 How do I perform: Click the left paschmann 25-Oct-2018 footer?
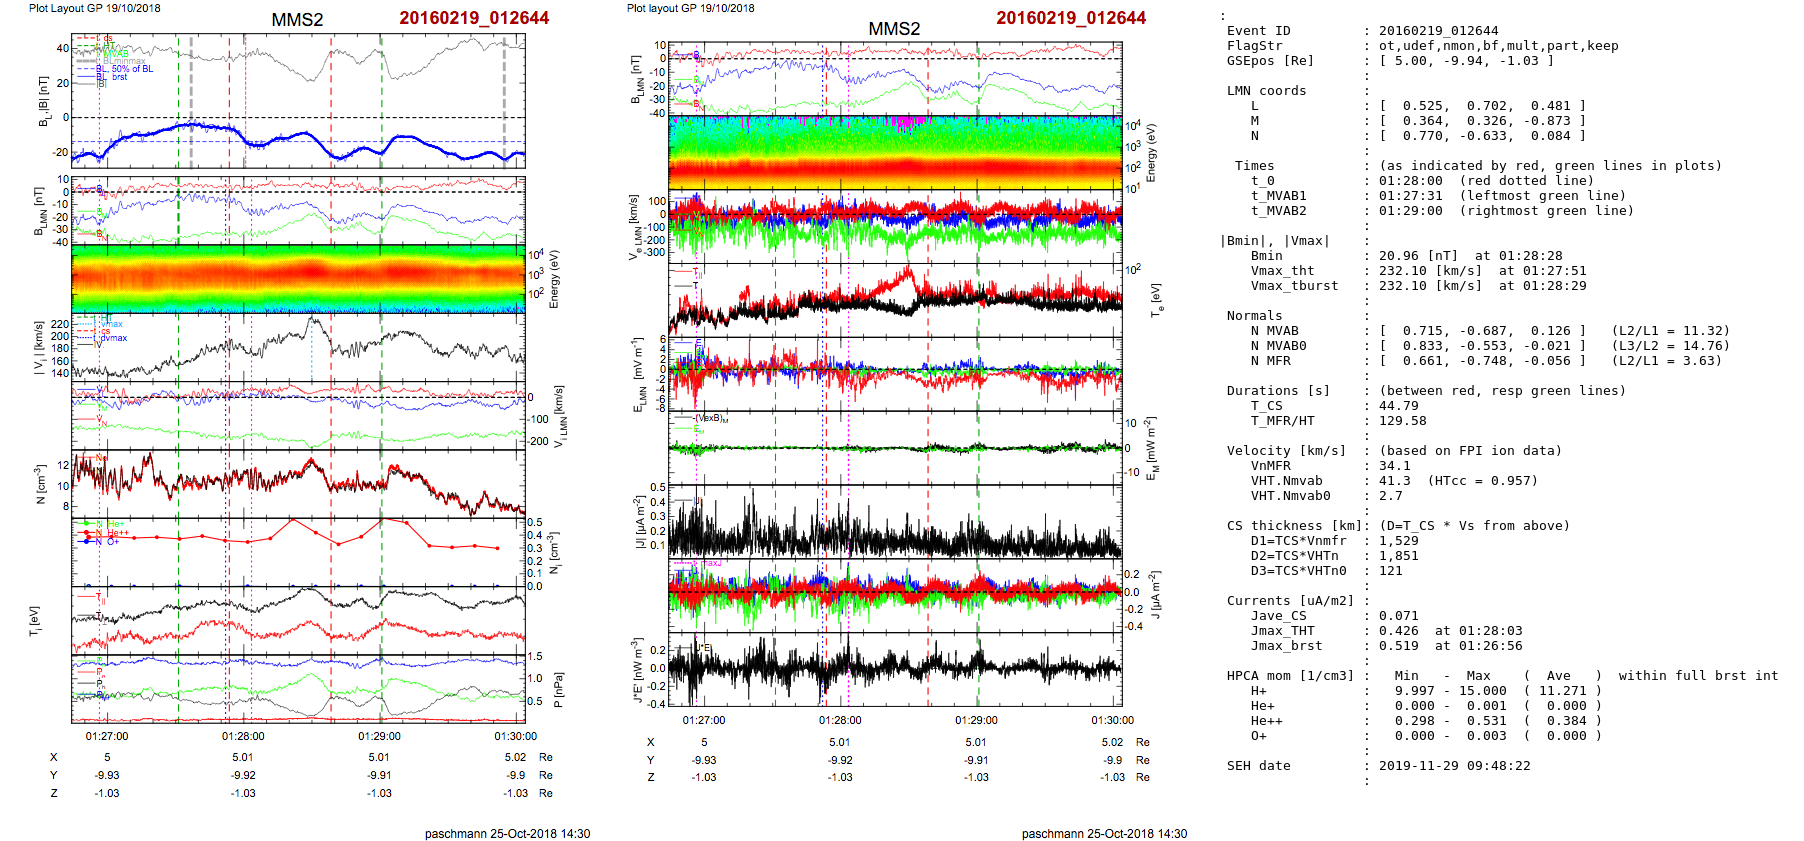point(507,833)
